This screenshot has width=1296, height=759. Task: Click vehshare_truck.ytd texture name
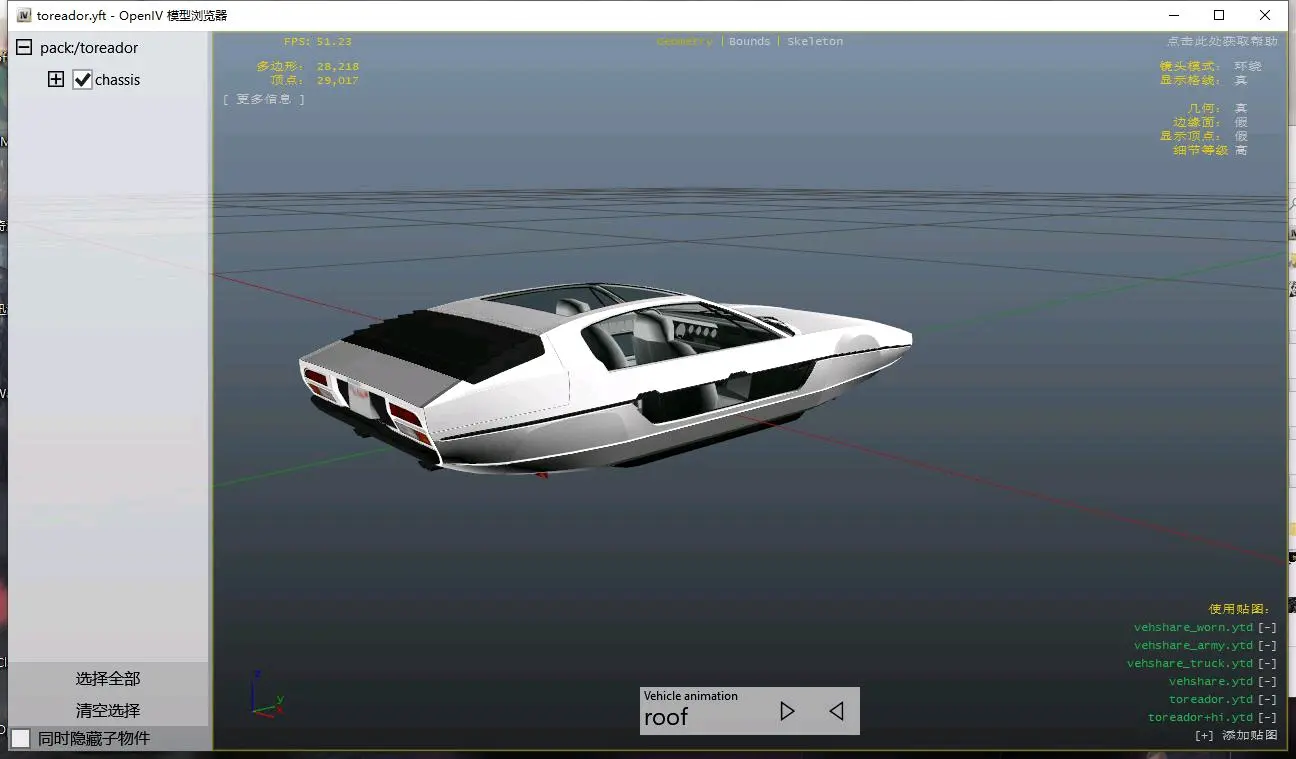tap(1190, 664)
